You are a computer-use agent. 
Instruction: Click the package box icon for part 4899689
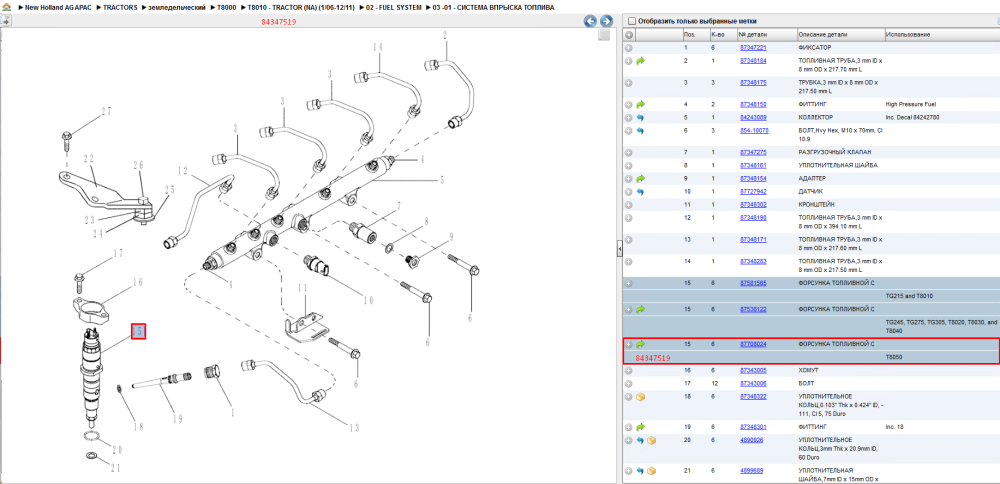(x=651, y=471)
